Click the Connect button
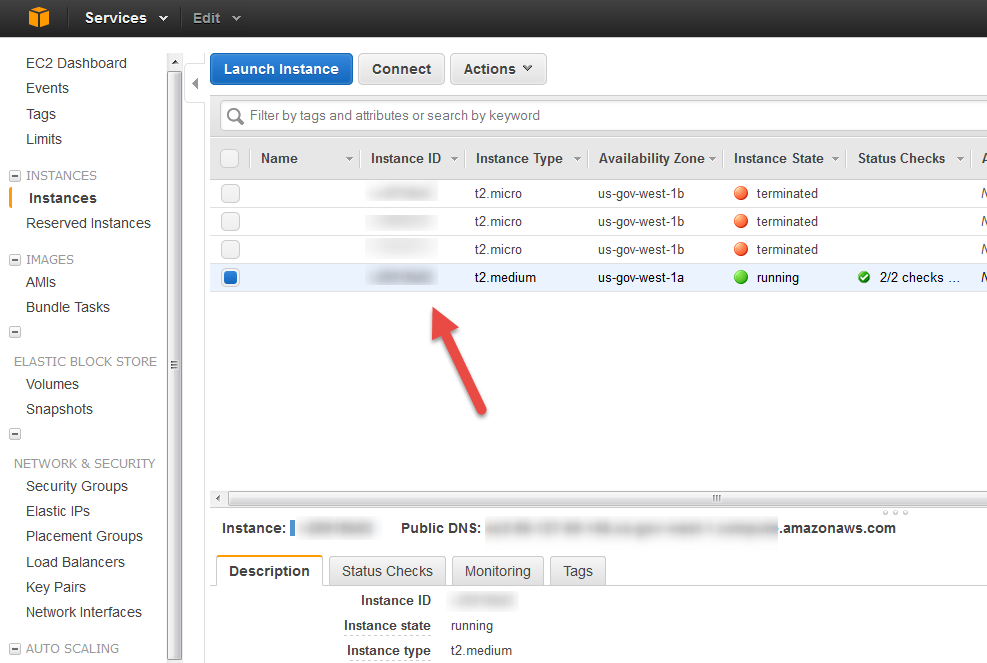Screen dimensions: 987x663 click(400, 69)
